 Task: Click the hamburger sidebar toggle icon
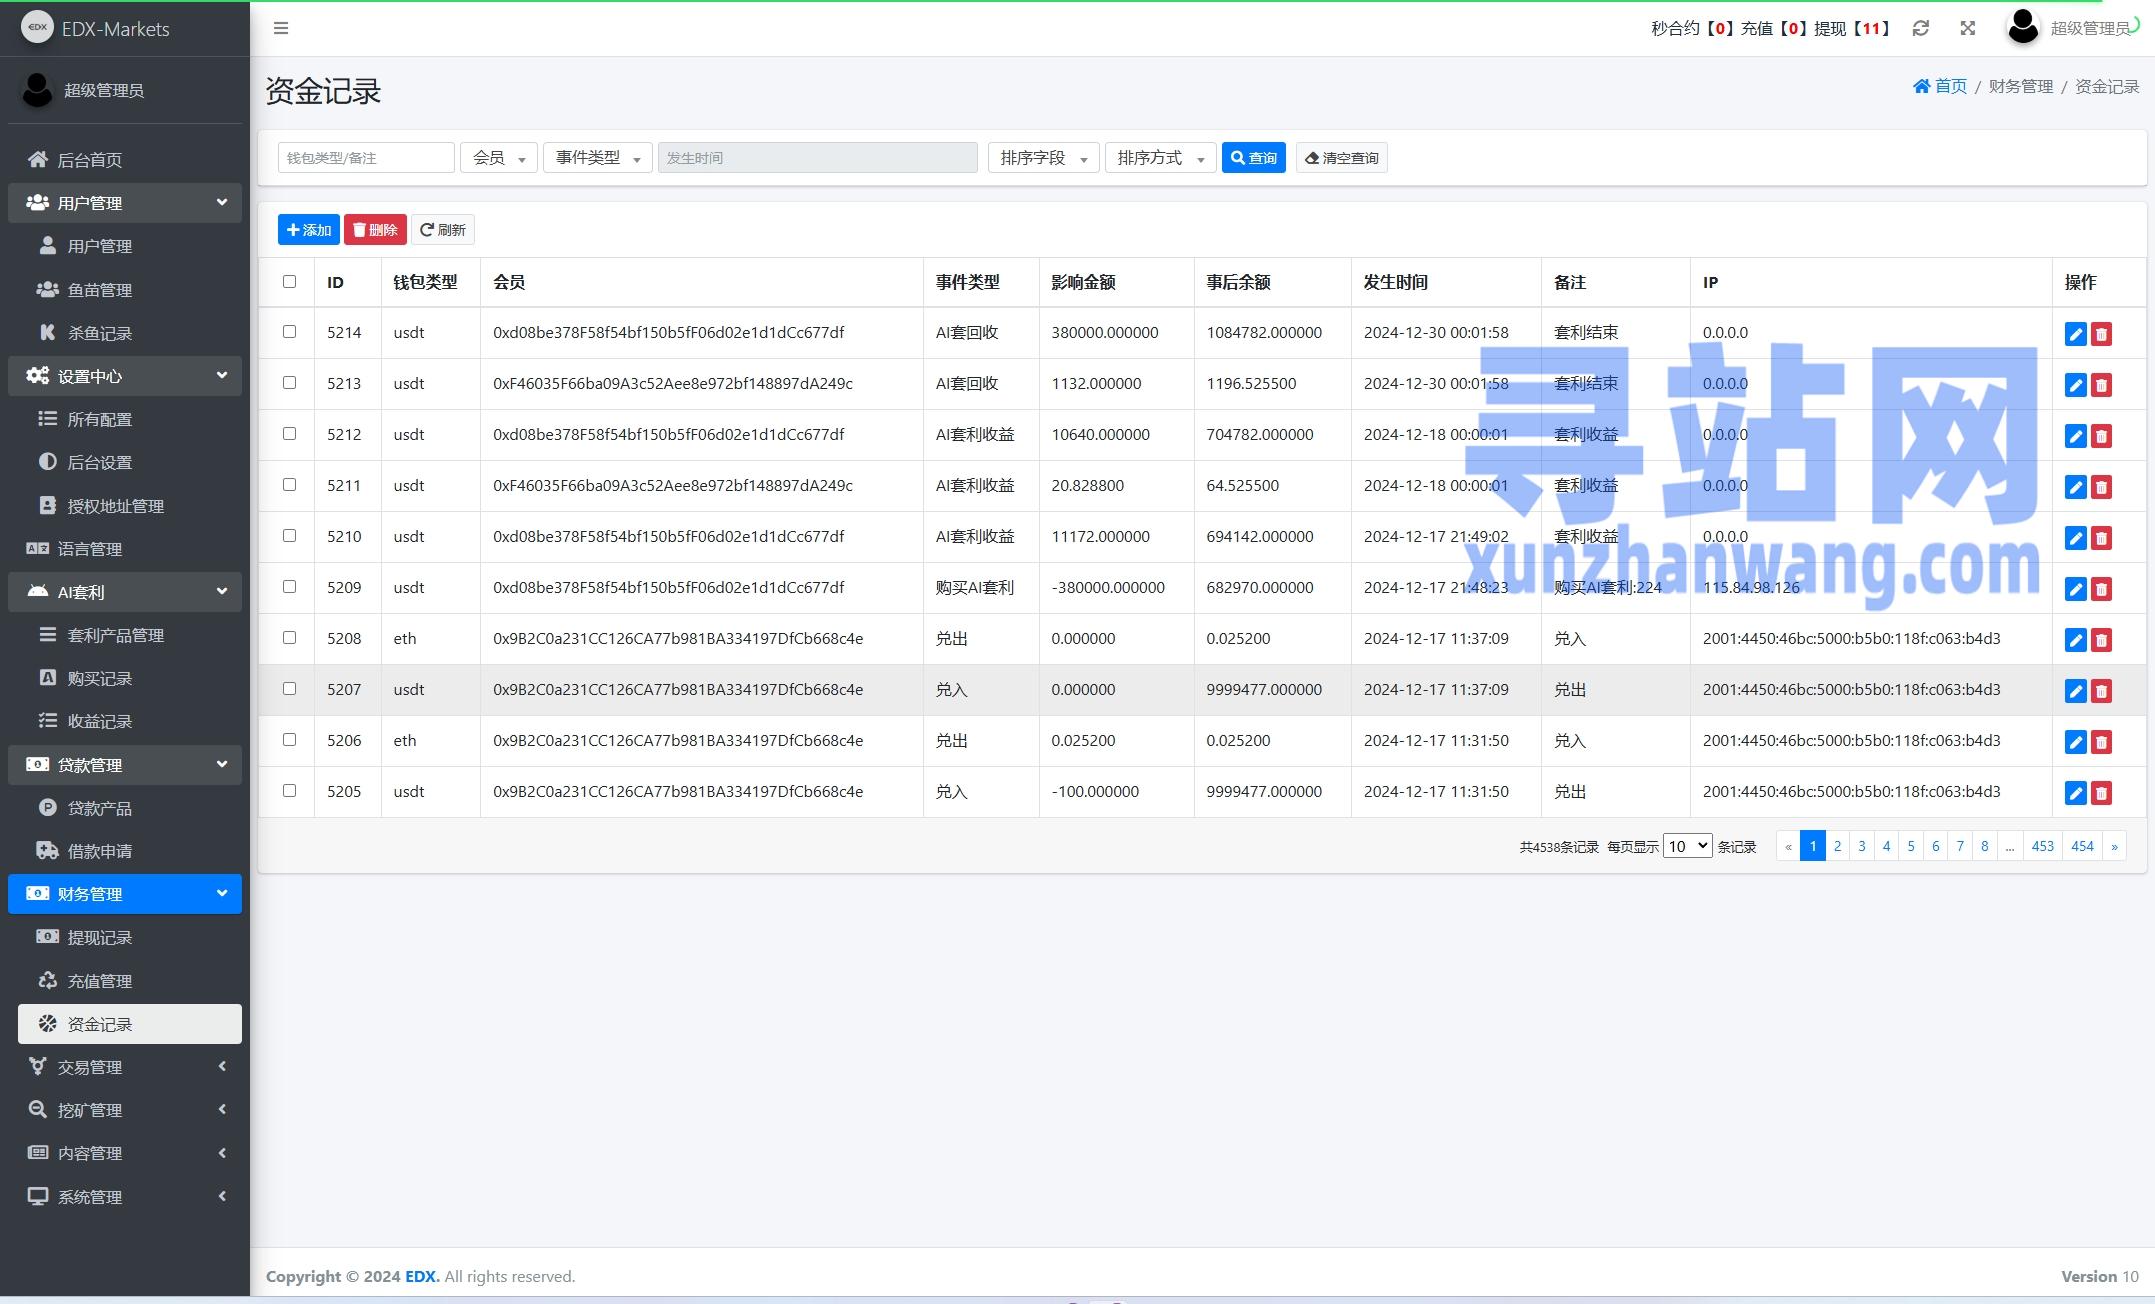click(281, 28)
